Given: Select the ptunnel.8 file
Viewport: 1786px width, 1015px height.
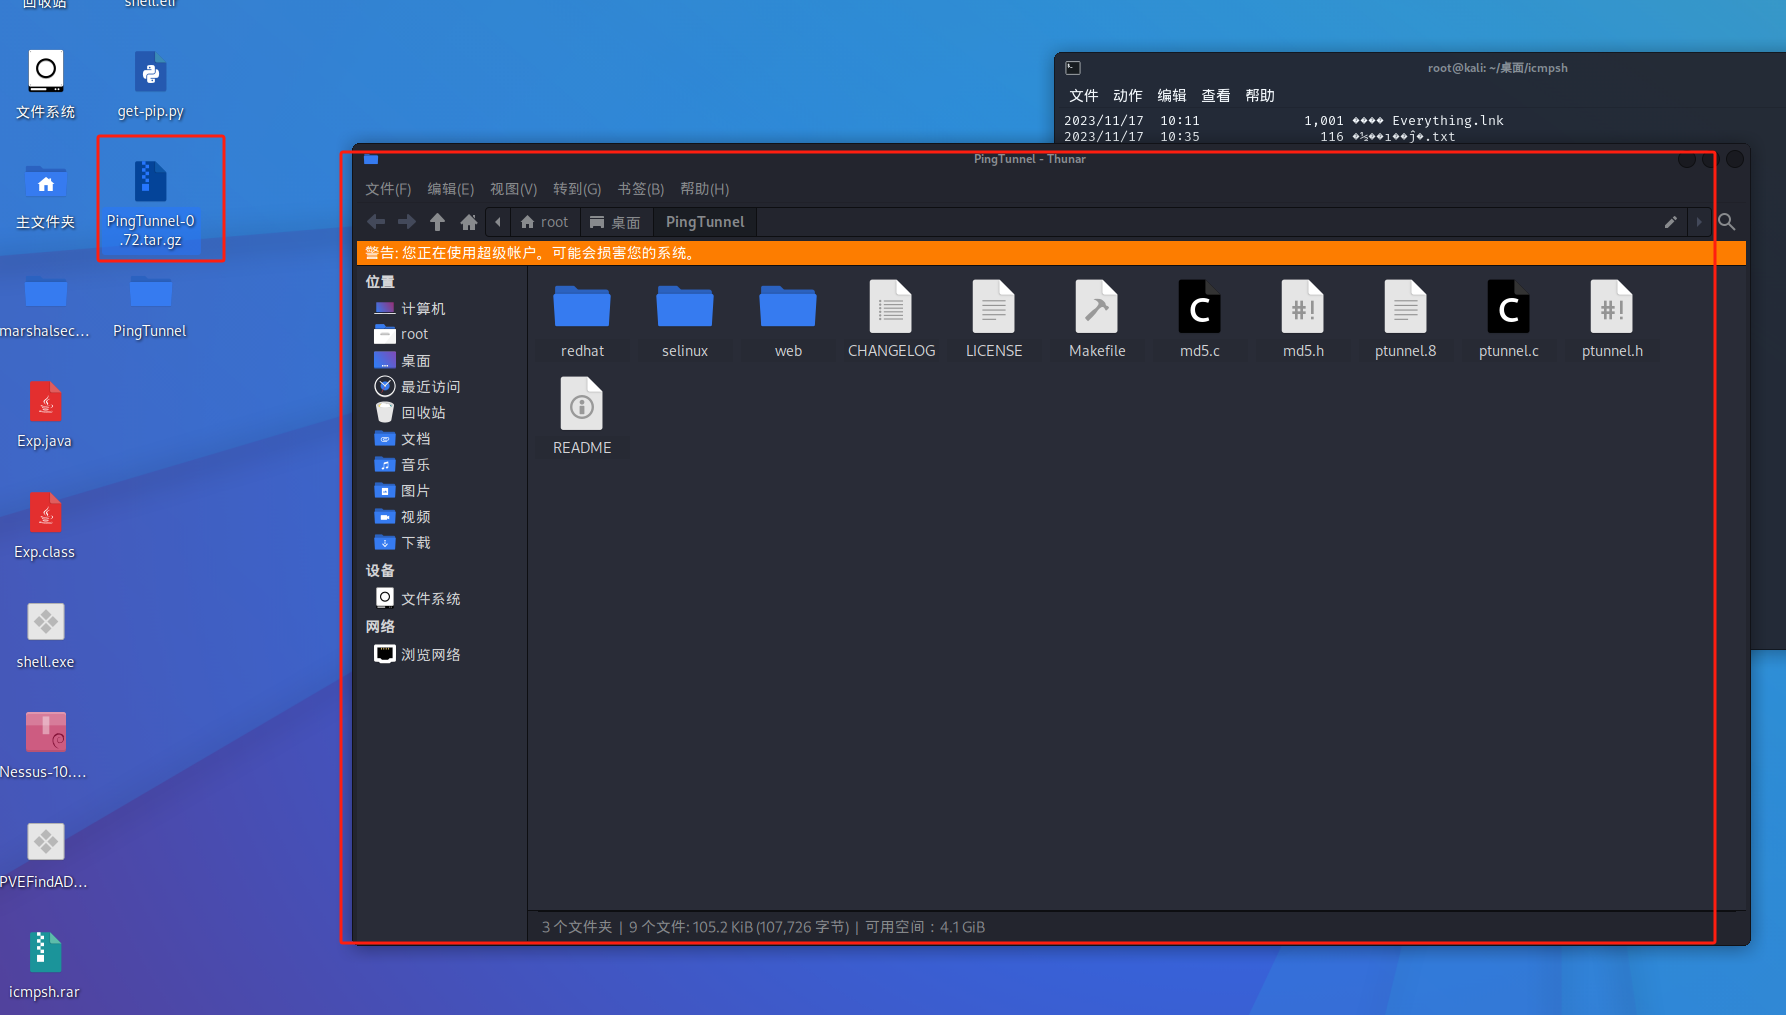Looking at the screenshot, I should pyautogui.click(x=1406, y=320).
